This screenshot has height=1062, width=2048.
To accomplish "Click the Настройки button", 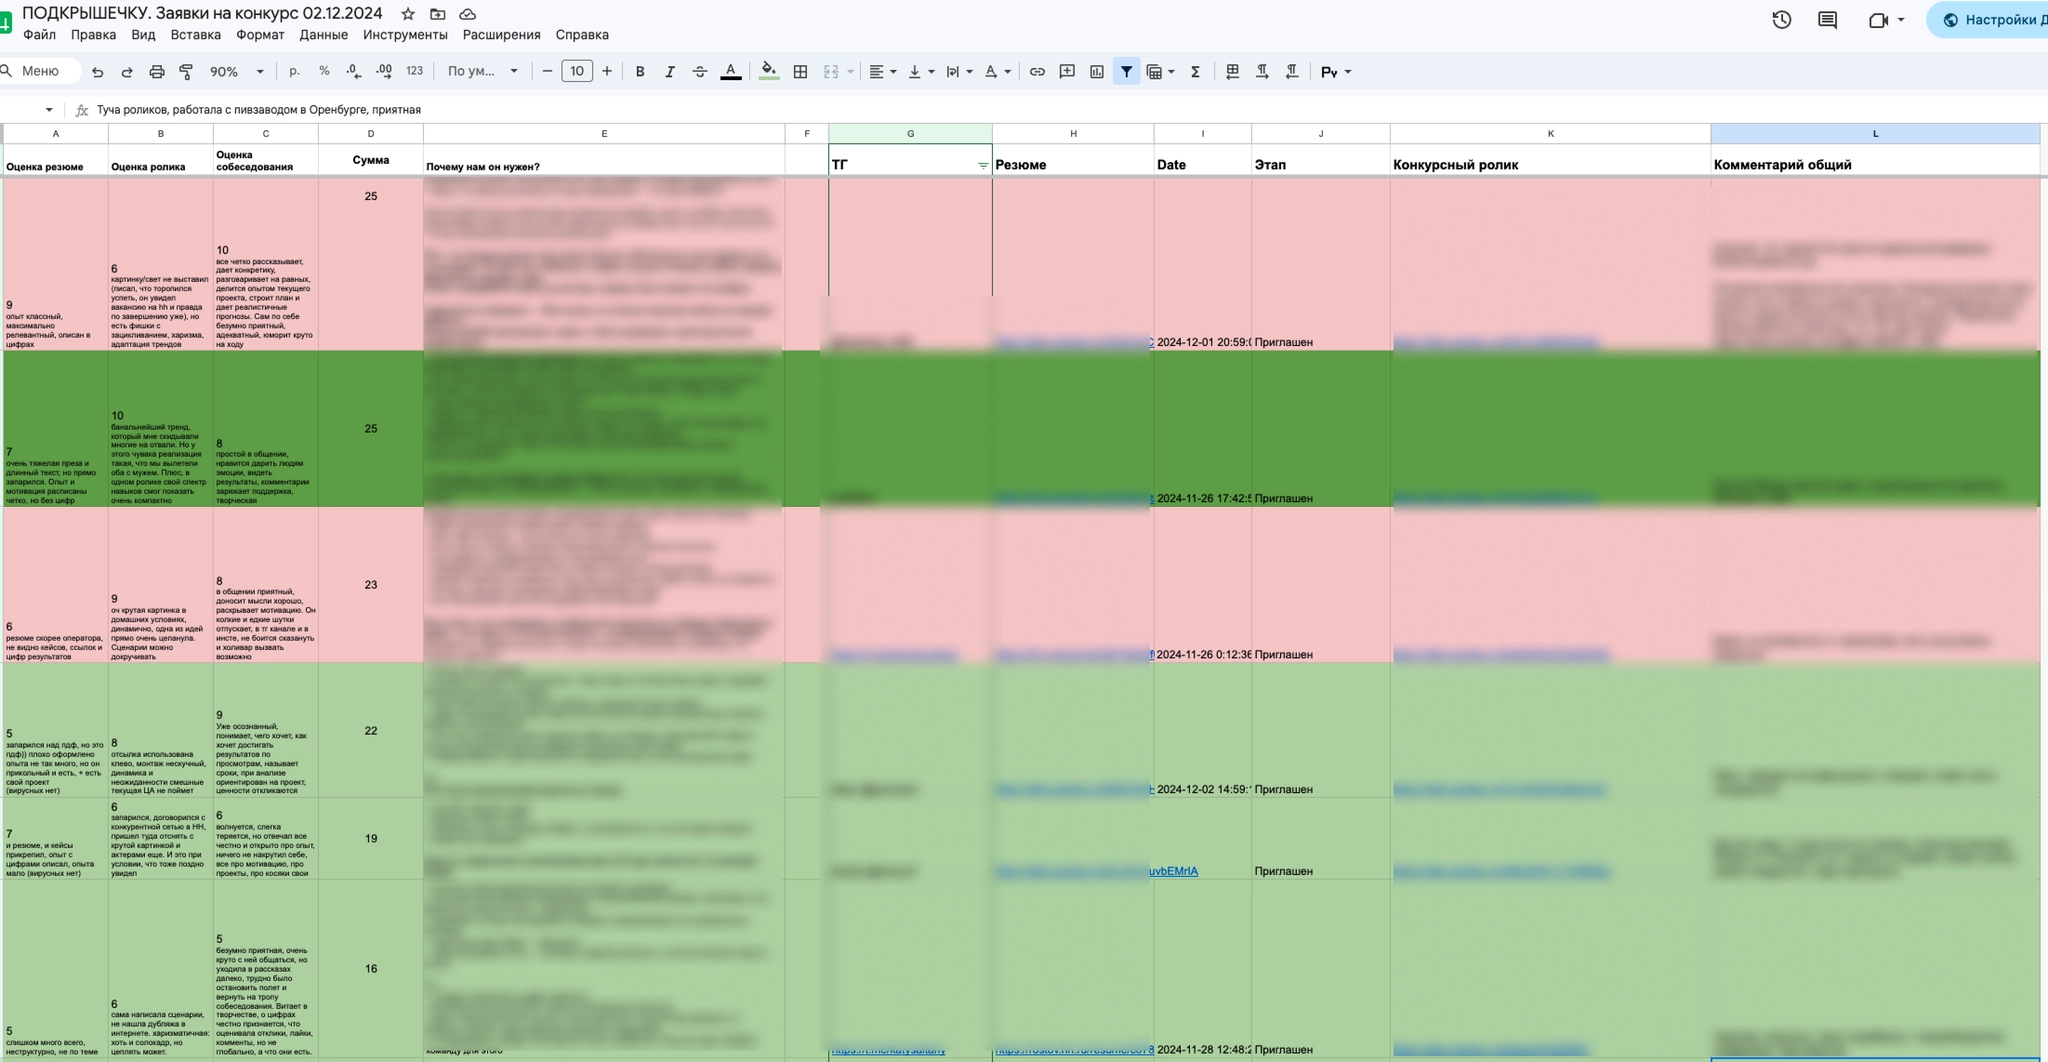I will pyautogui.click(x=1989, y=20).
